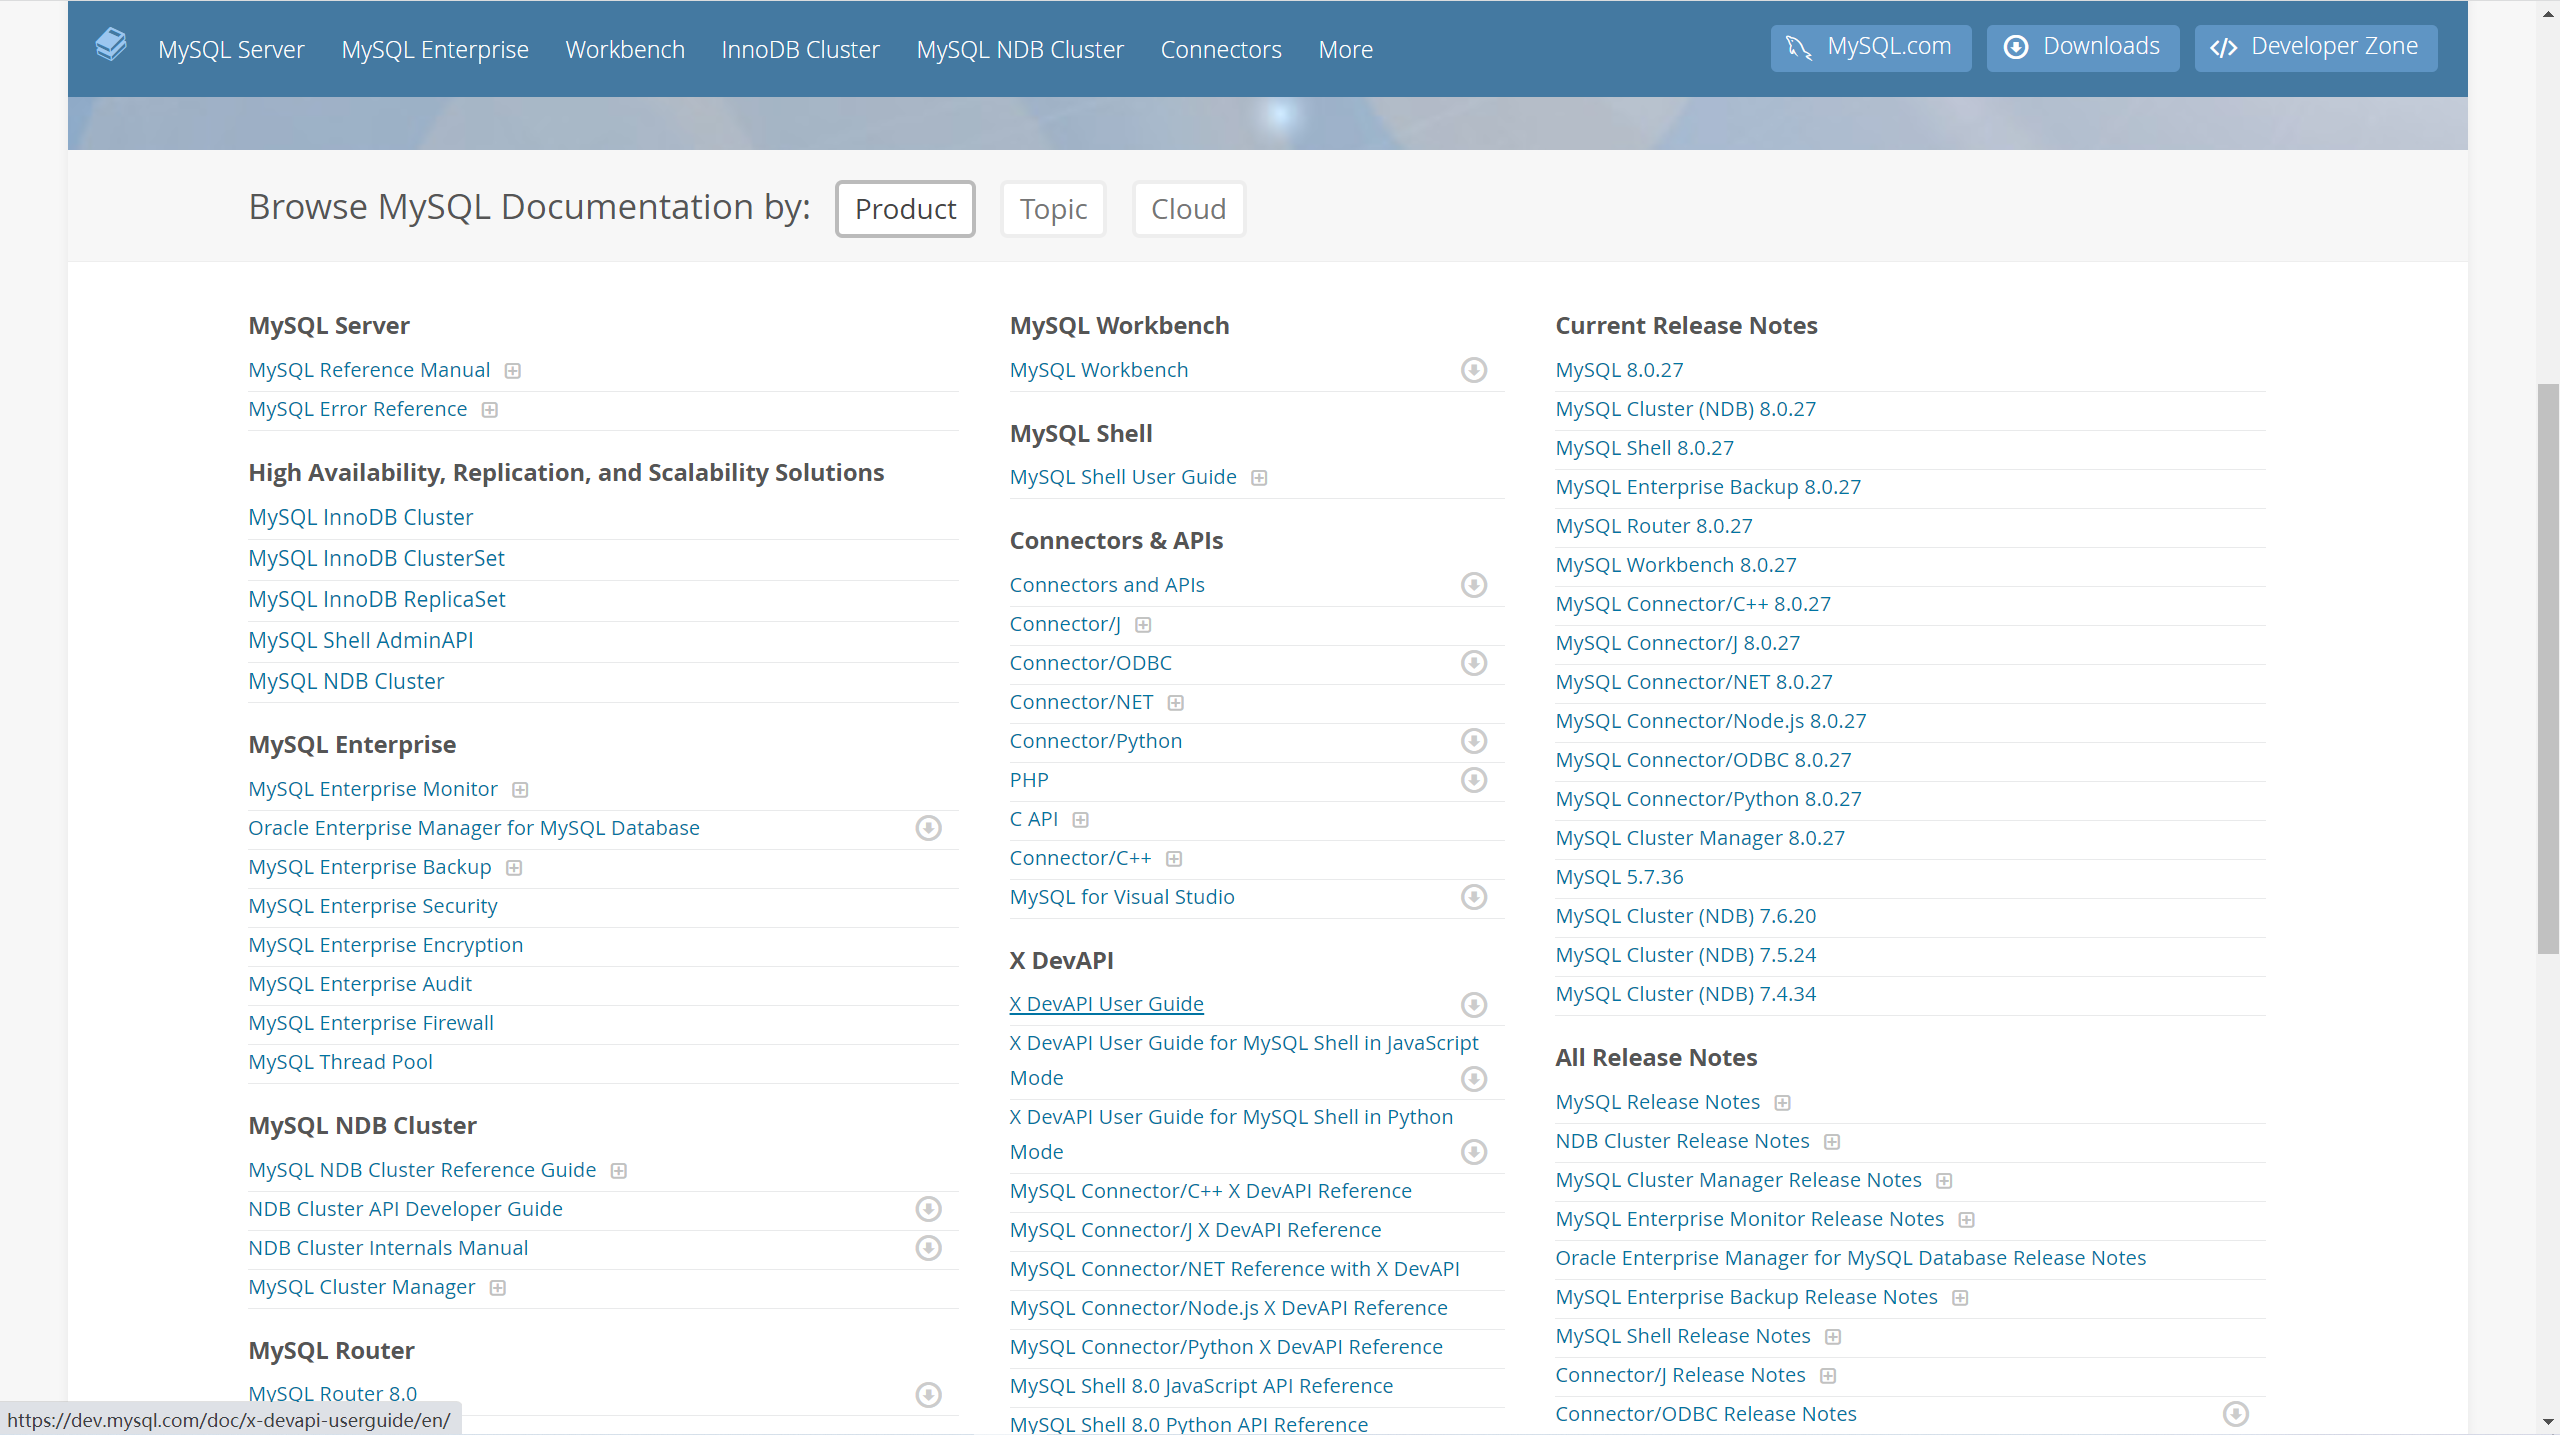The width and height of the screenshot is (2560, 1435).
Task: Open the Downloads page
Action: pos(2083,47)
